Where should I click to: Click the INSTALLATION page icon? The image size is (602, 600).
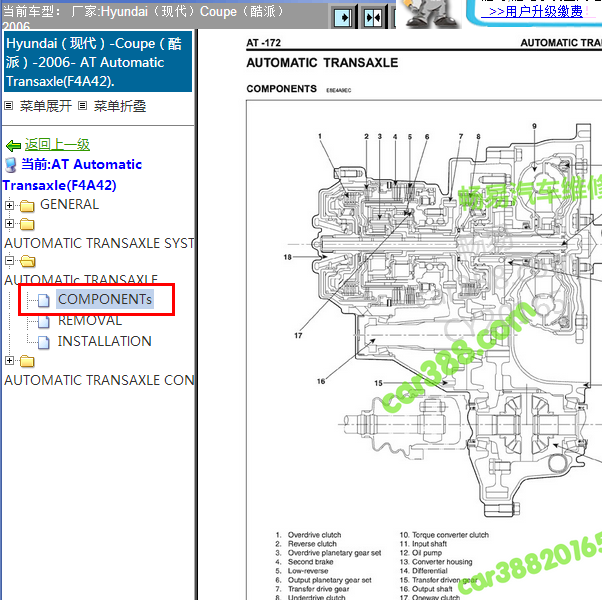(43, 342)
